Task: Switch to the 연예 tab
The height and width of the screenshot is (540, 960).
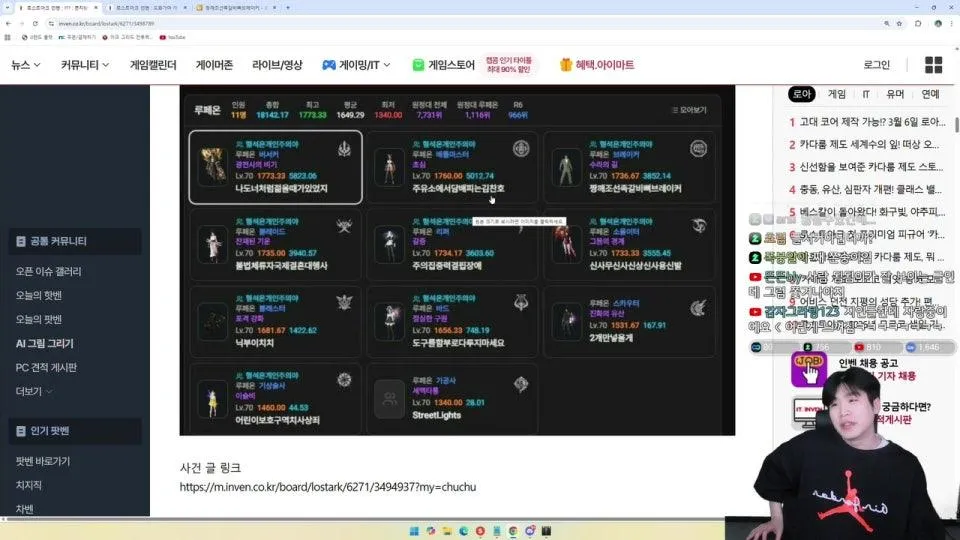Action: (x=930, y=94)
